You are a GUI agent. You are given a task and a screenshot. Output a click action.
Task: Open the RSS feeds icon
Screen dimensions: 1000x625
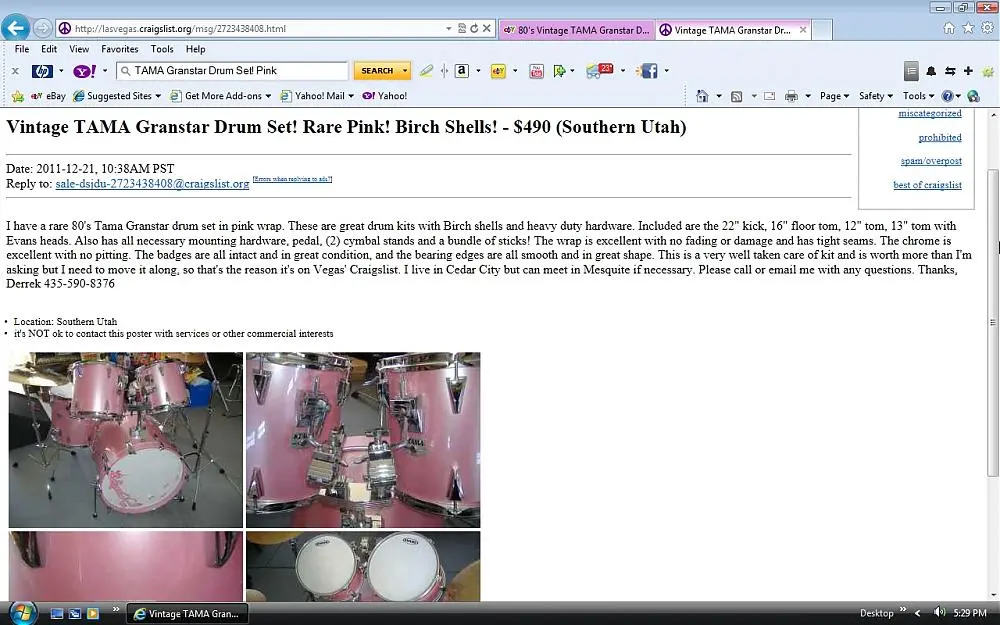(737, 96)
